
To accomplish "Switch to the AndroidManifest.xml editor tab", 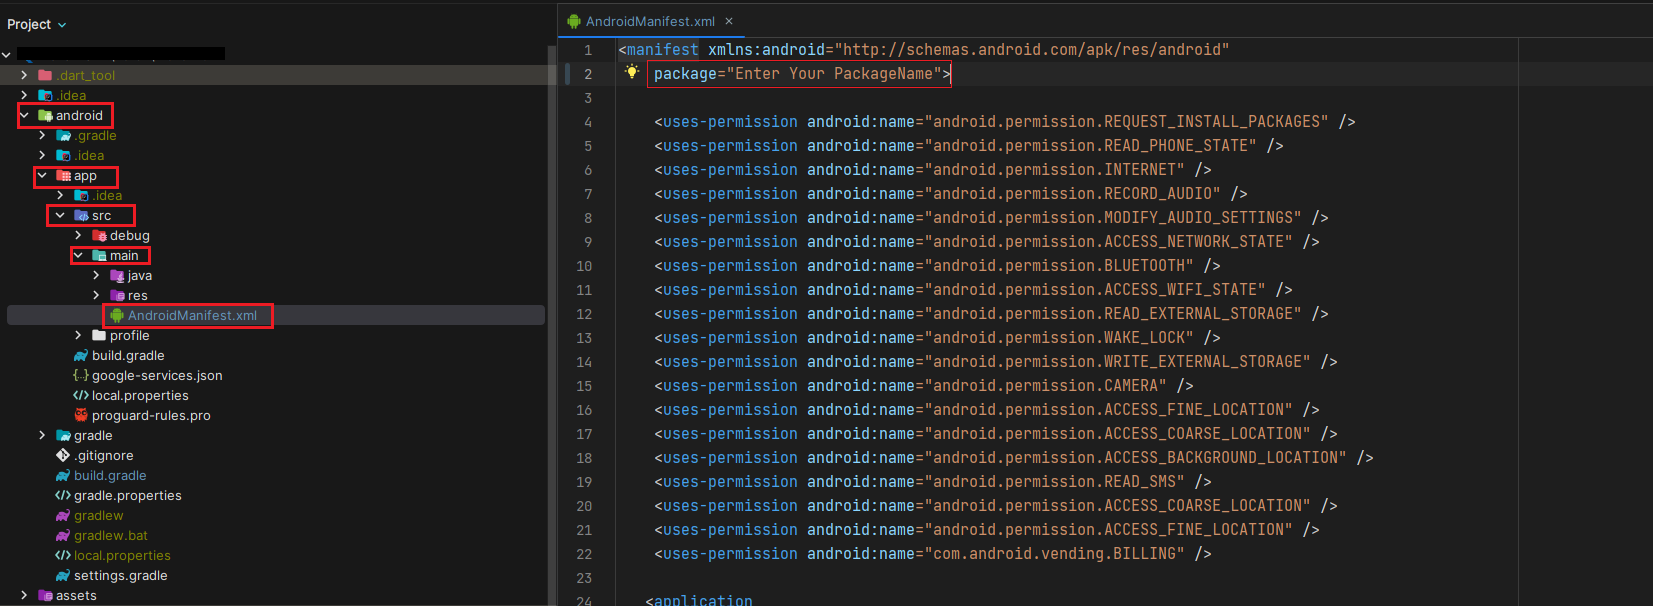I will tap(649, 21).
